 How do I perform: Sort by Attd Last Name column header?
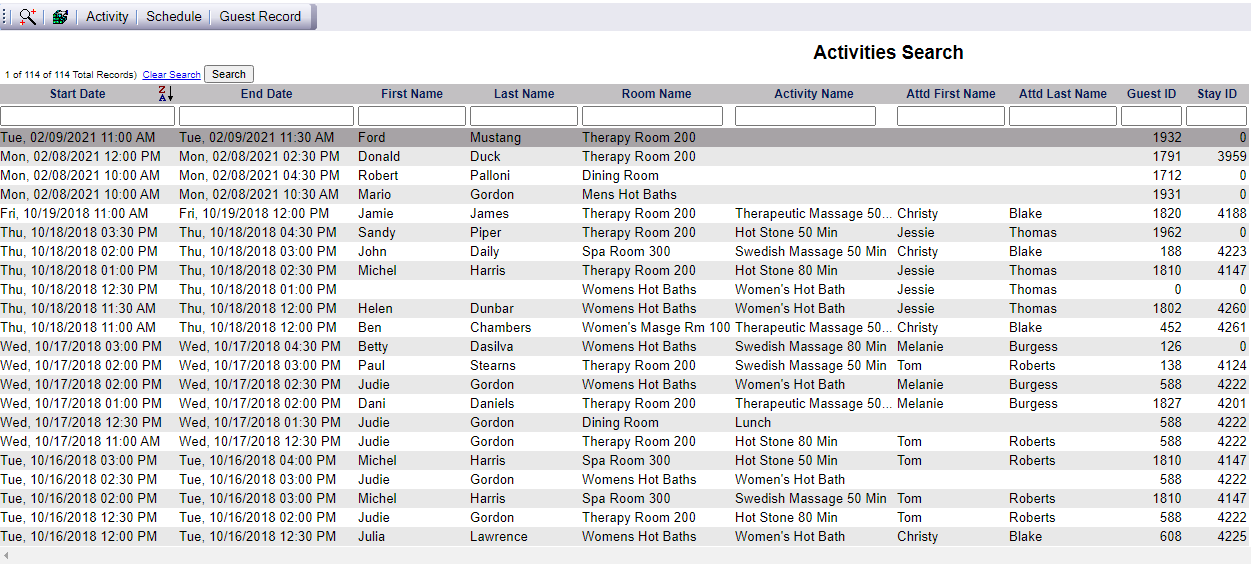pyautogui.click(x=1063, y=93)
